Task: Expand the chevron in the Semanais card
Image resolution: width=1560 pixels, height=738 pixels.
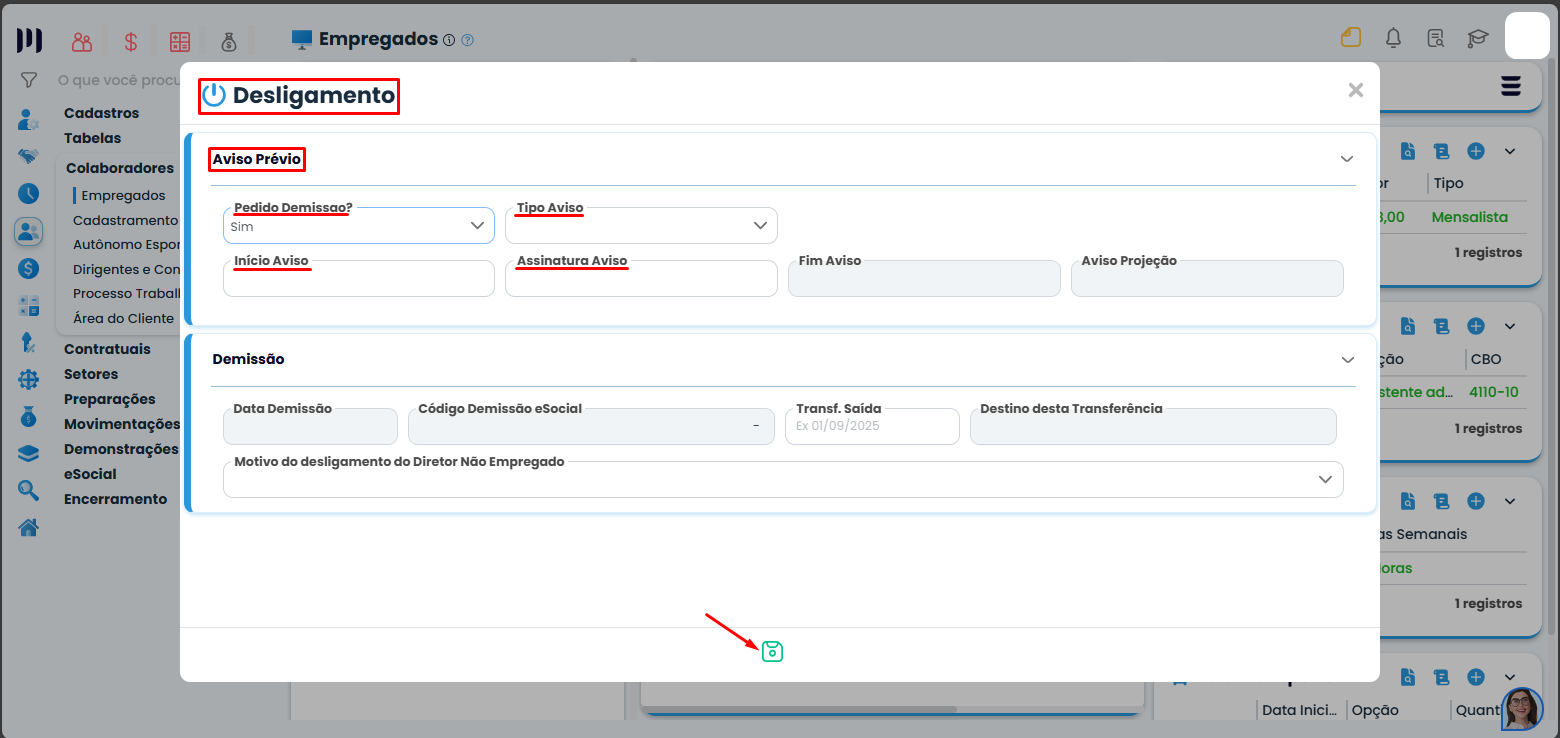Action: tap(1511, 501)
